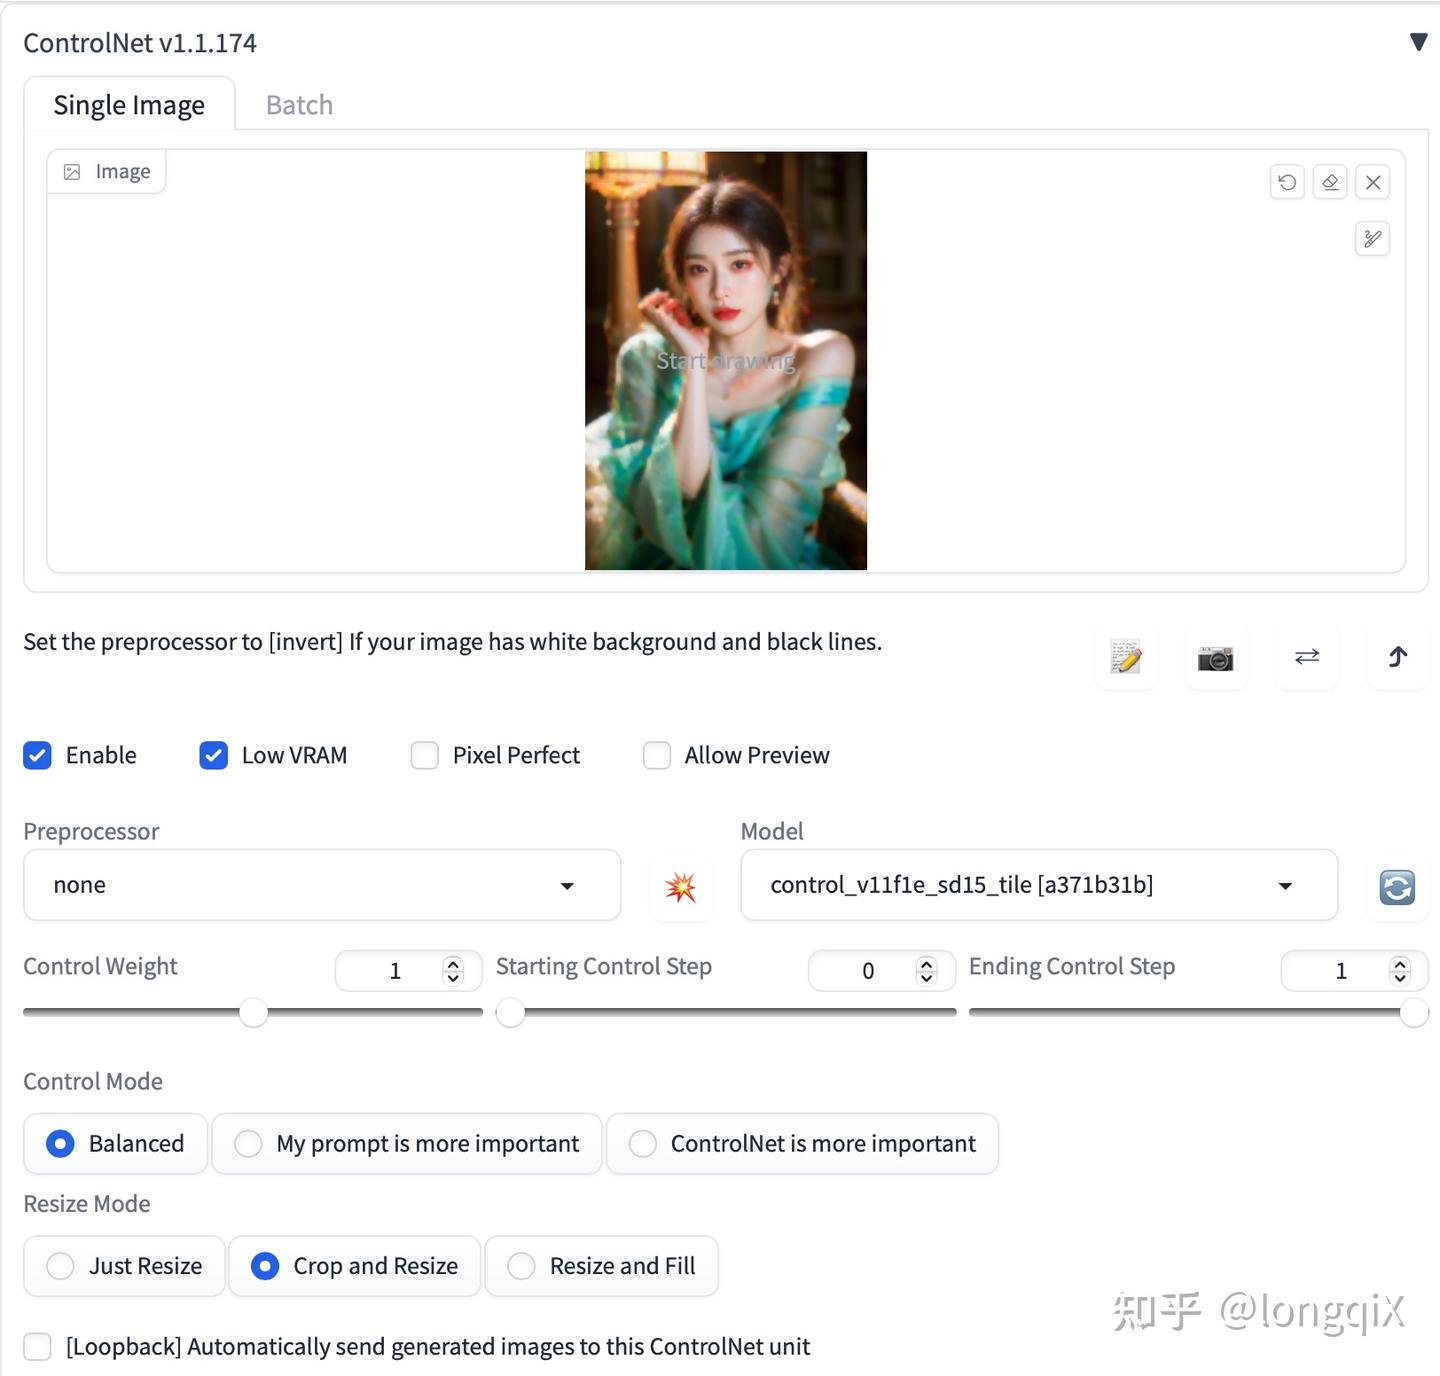Viewport: 1440px width, 1376px height.
Task: Send image dimensions using the up-arrow icon
Action: 1397,657
